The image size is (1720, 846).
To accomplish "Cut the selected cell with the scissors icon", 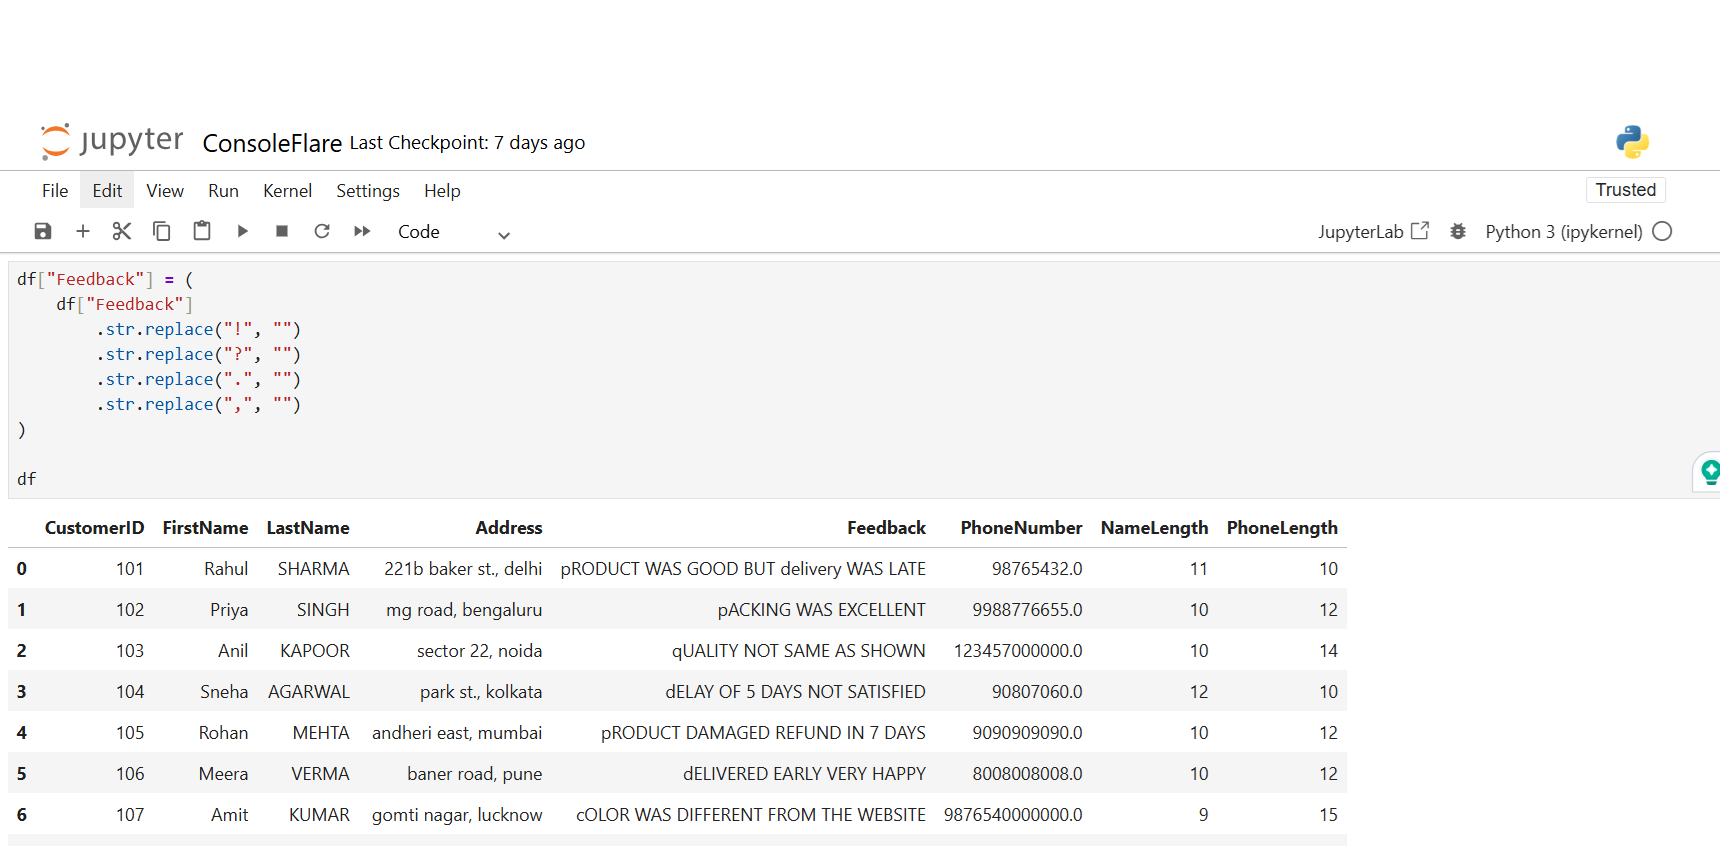I will point(122,232).
